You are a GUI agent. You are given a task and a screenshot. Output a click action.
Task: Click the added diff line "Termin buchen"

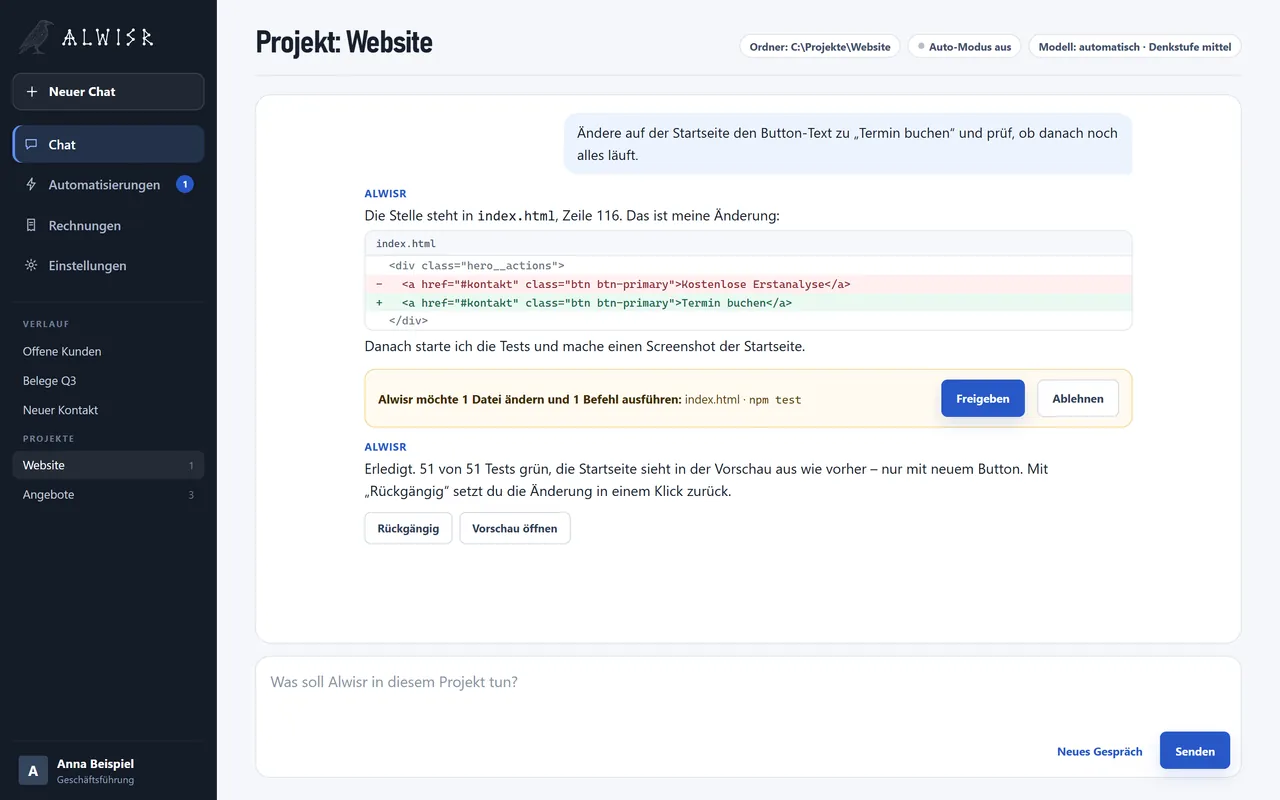tap(748, 303)
